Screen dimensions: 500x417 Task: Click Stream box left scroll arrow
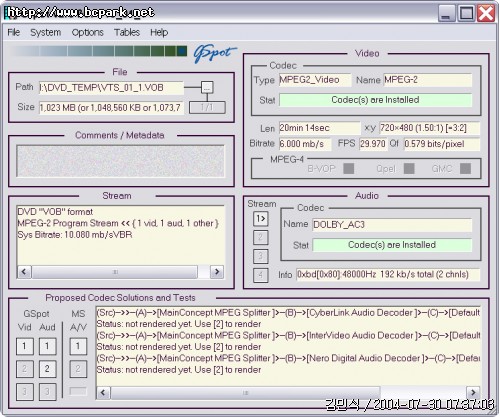pos(24,272)
